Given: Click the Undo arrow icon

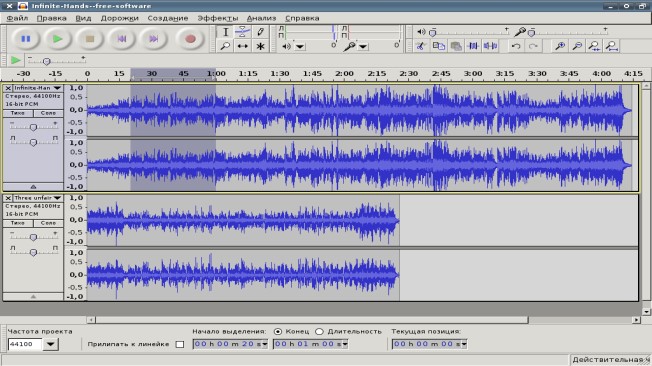Looking at the screenshot, I should pos(516,46).
